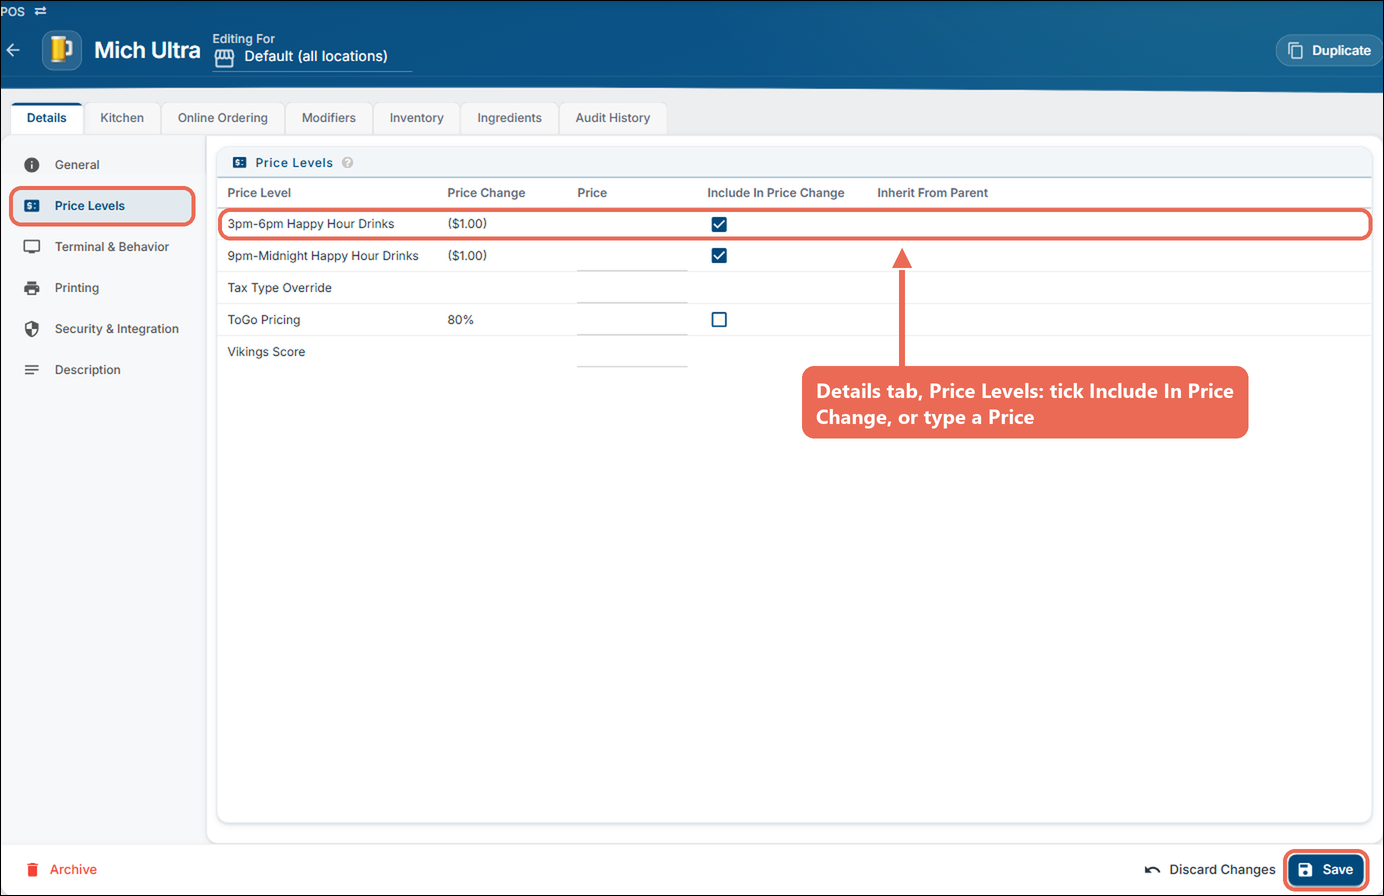Click the Price field for Vikings Score
Screen dimensions: 1384x896
point(632,352)
